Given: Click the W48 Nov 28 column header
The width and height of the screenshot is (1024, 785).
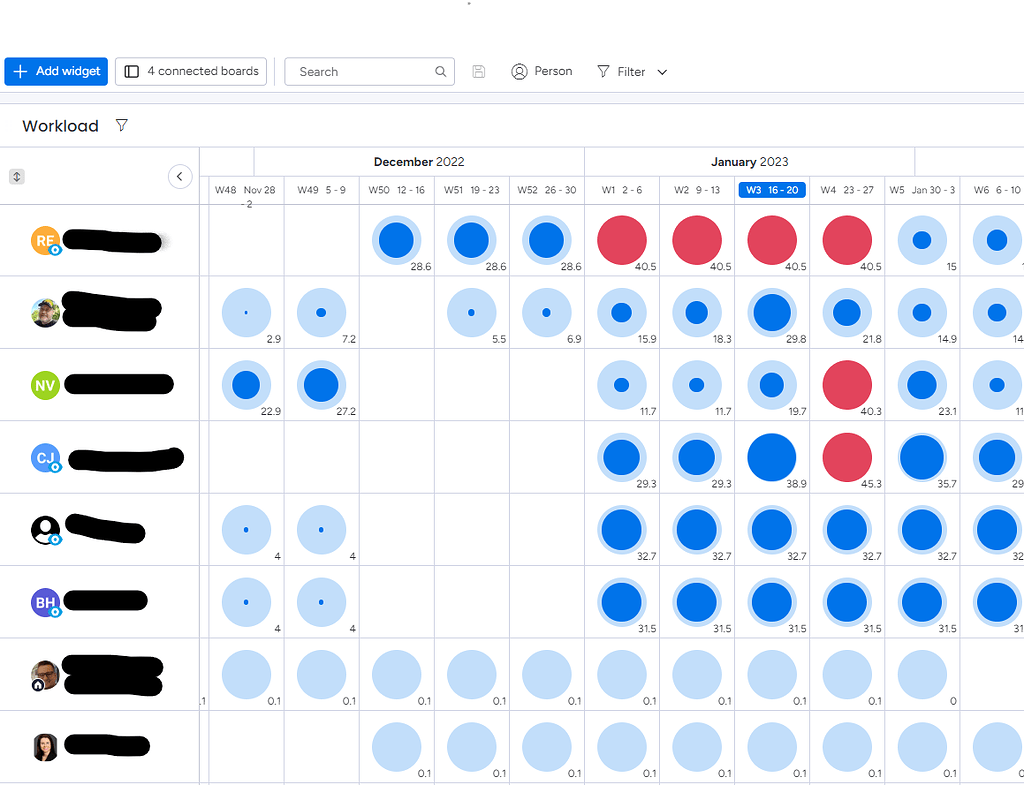Looking at the screenshot, I should tap(245, 189).
